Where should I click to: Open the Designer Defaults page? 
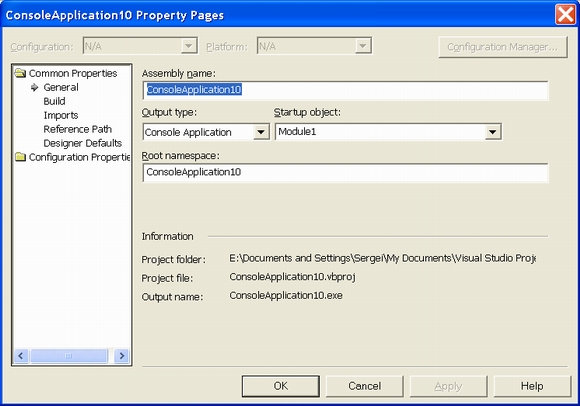click(82, 143)
